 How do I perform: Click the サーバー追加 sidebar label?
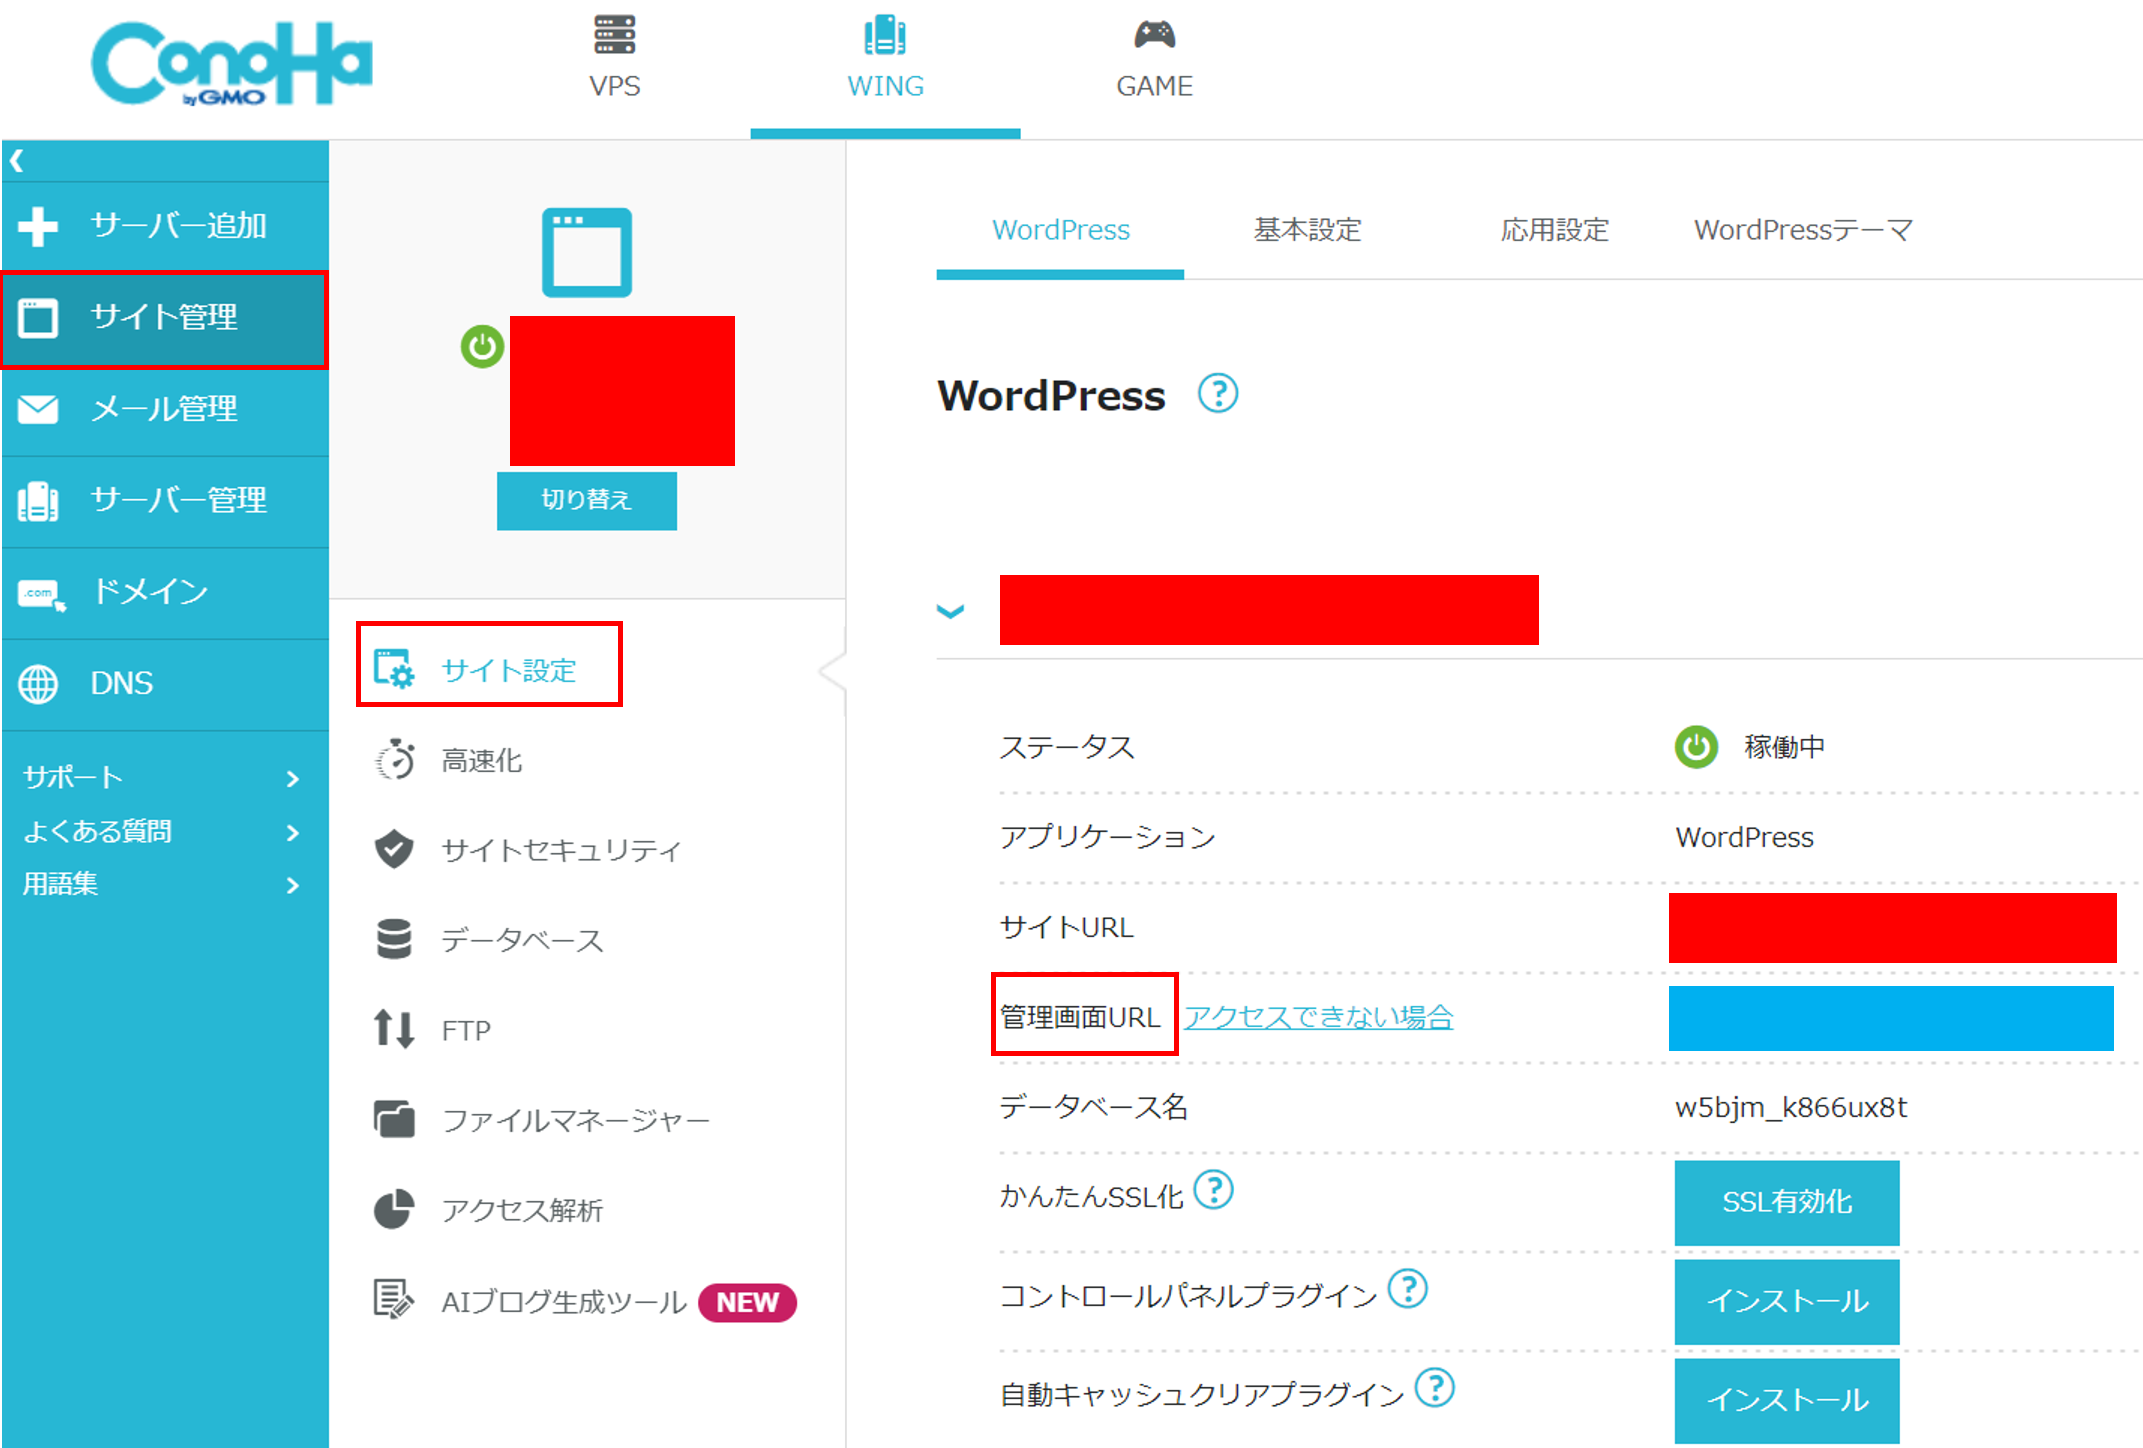tap(178, 226)
